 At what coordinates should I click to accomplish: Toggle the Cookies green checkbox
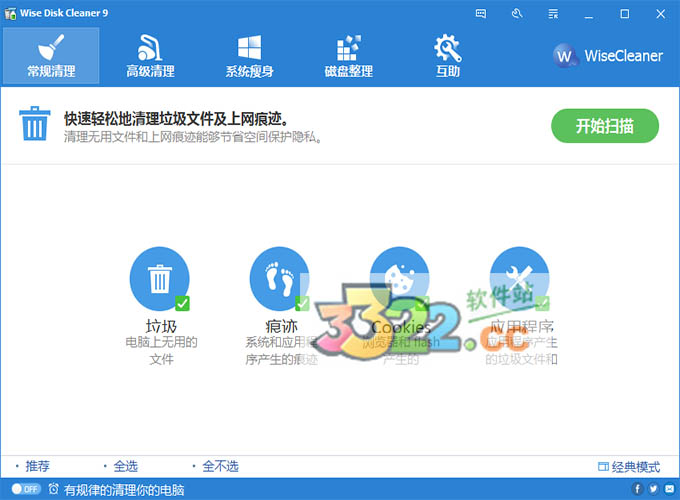point(422,303)
